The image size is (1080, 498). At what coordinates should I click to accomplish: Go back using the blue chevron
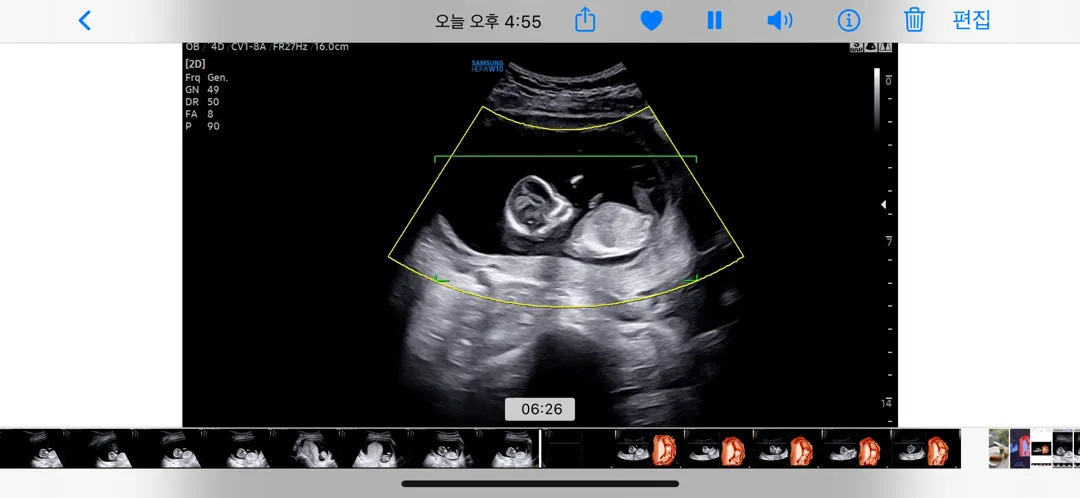pos(84,21)
